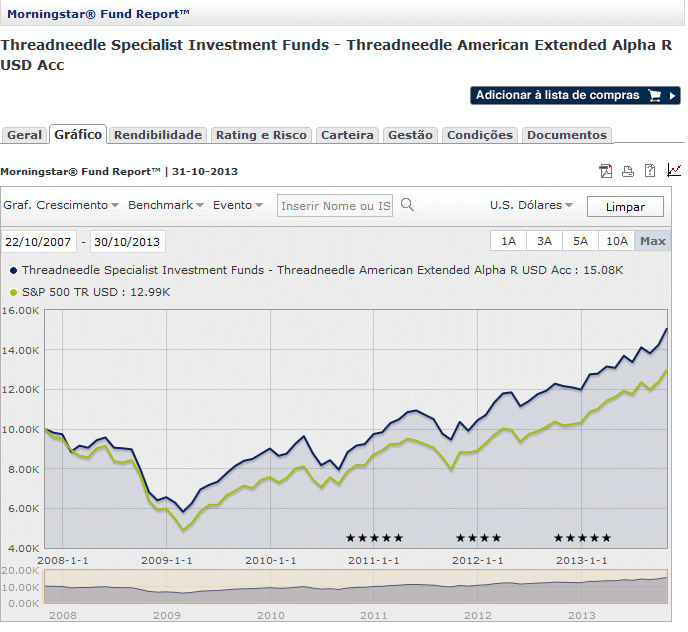Screen dimensions: 688x632
Task: Select the 3A time range
Action: tap(544, 241)
